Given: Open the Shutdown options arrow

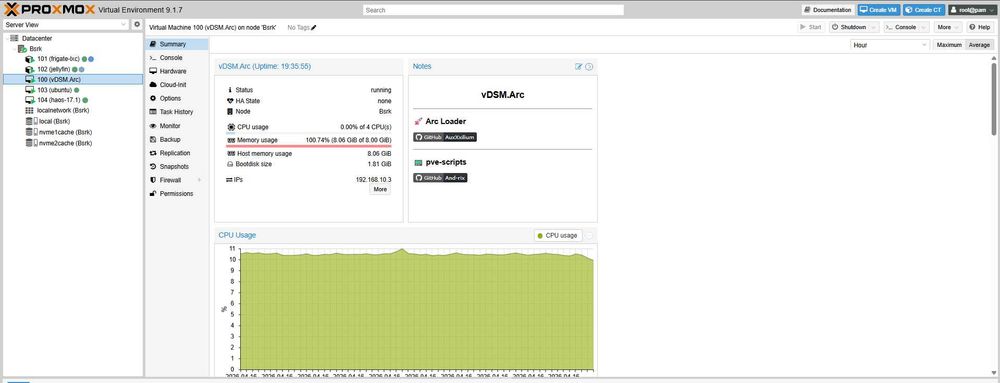Looking at the screenshot, I should 873,27.
